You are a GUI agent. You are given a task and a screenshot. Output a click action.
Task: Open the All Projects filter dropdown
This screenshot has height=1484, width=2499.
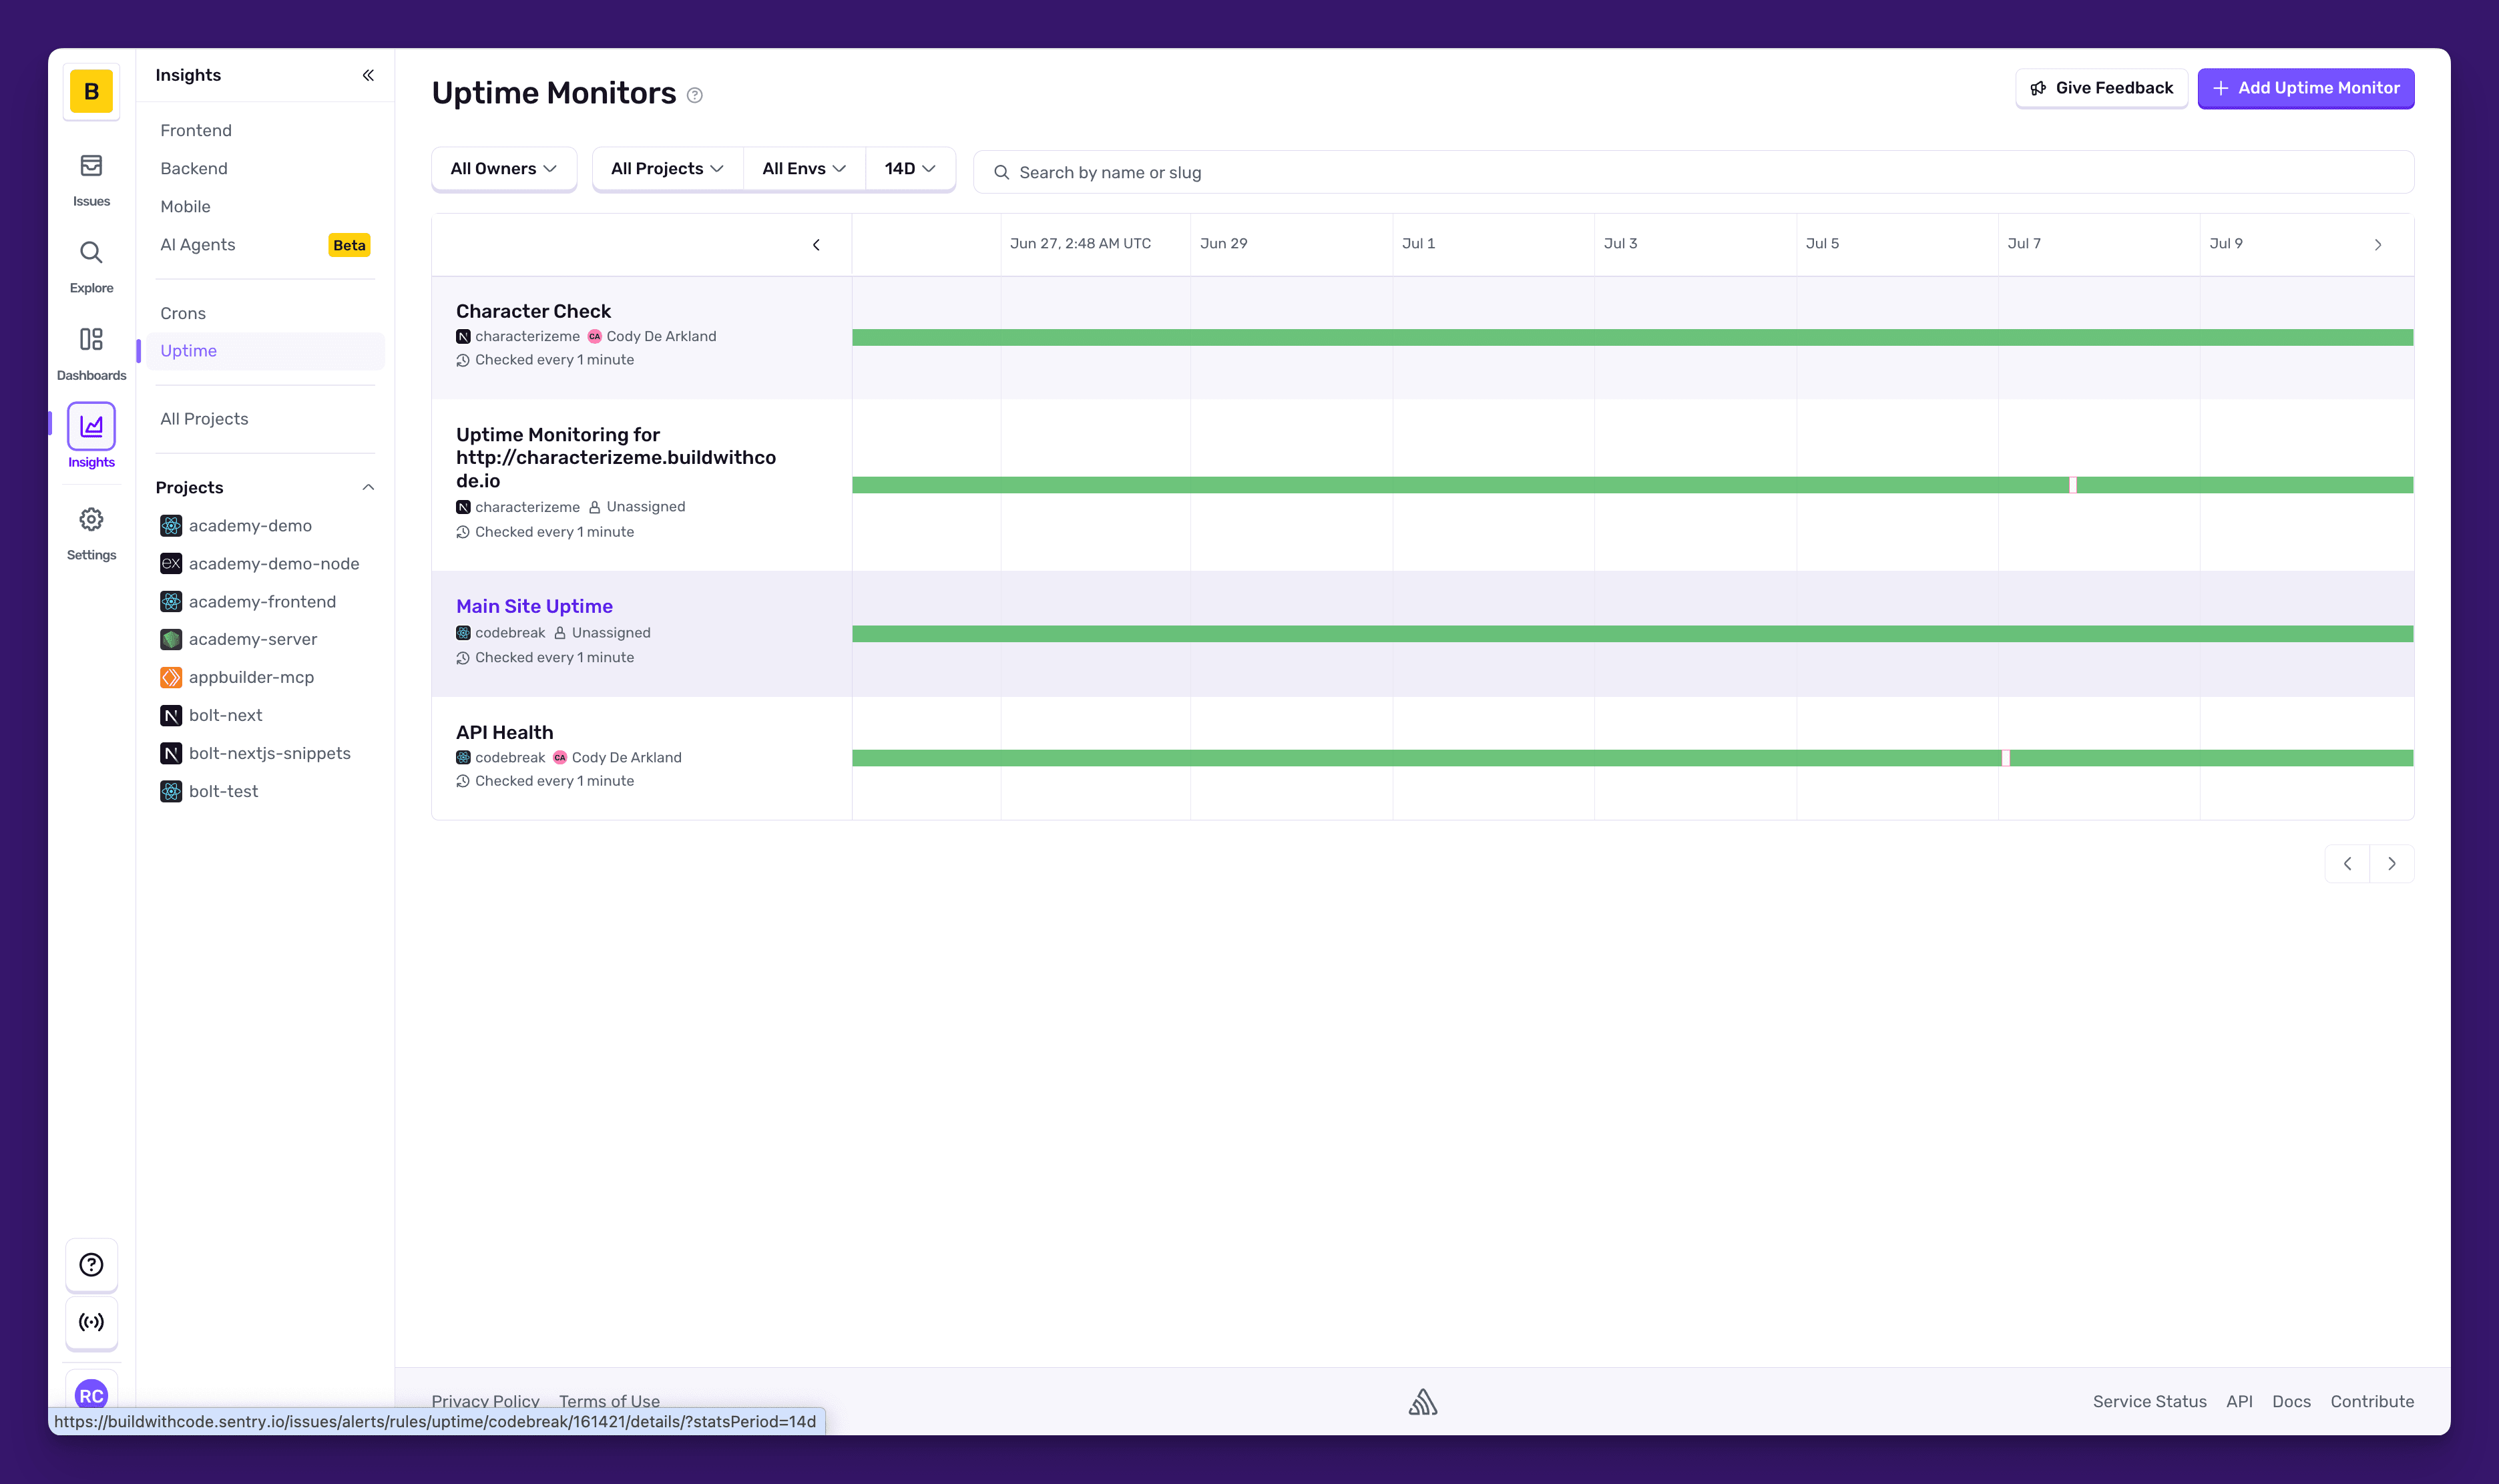coord(667,169)
